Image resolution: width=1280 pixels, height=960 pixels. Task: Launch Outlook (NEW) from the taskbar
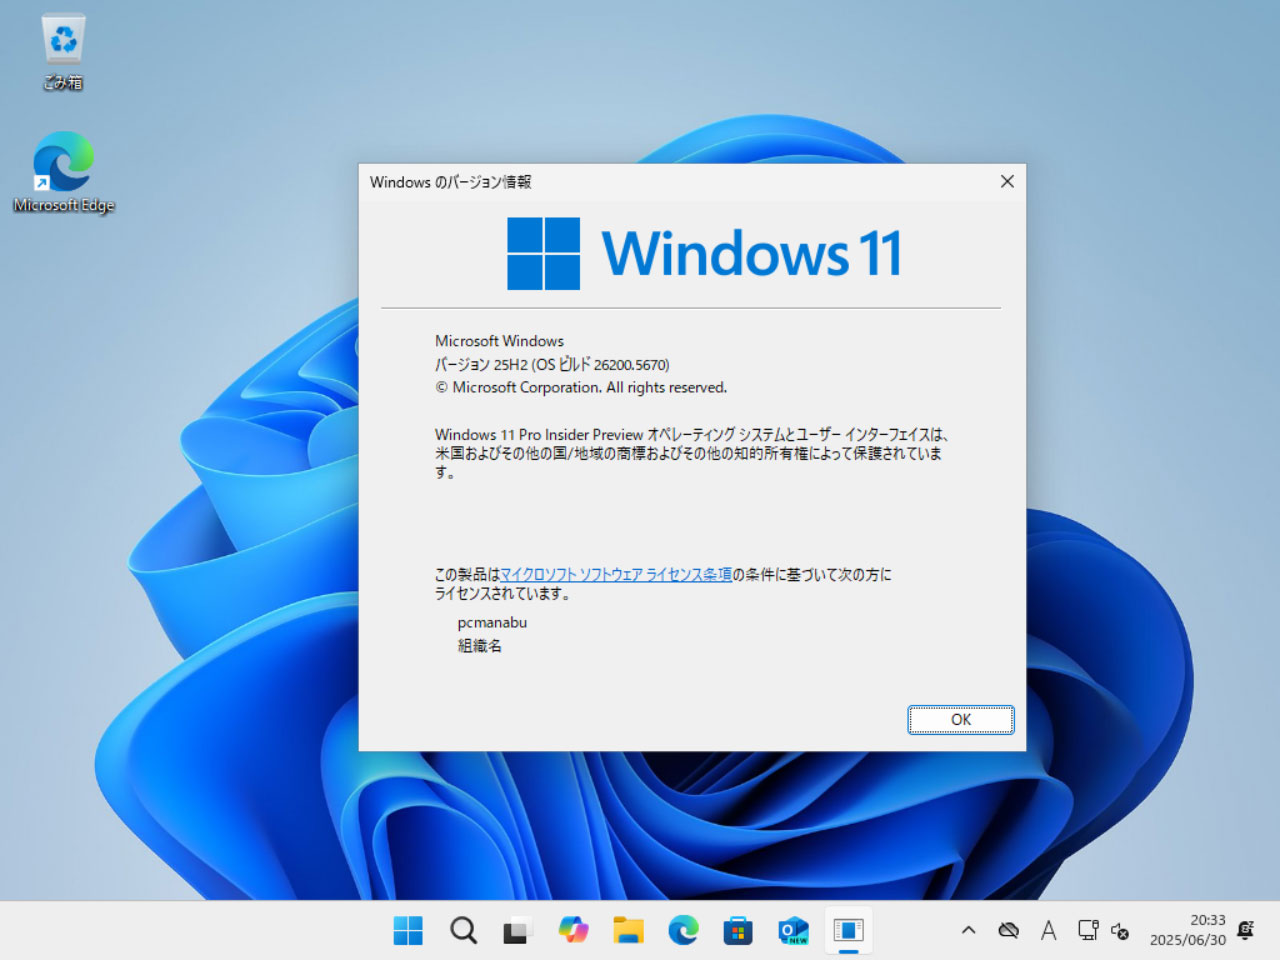[x=793, y=930]
